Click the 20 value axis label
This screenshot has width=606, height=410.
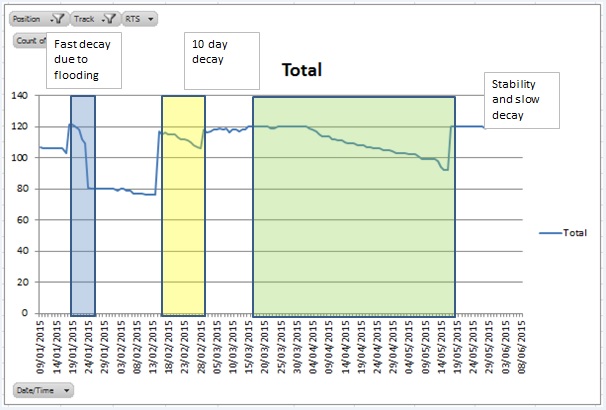(22, 282)
